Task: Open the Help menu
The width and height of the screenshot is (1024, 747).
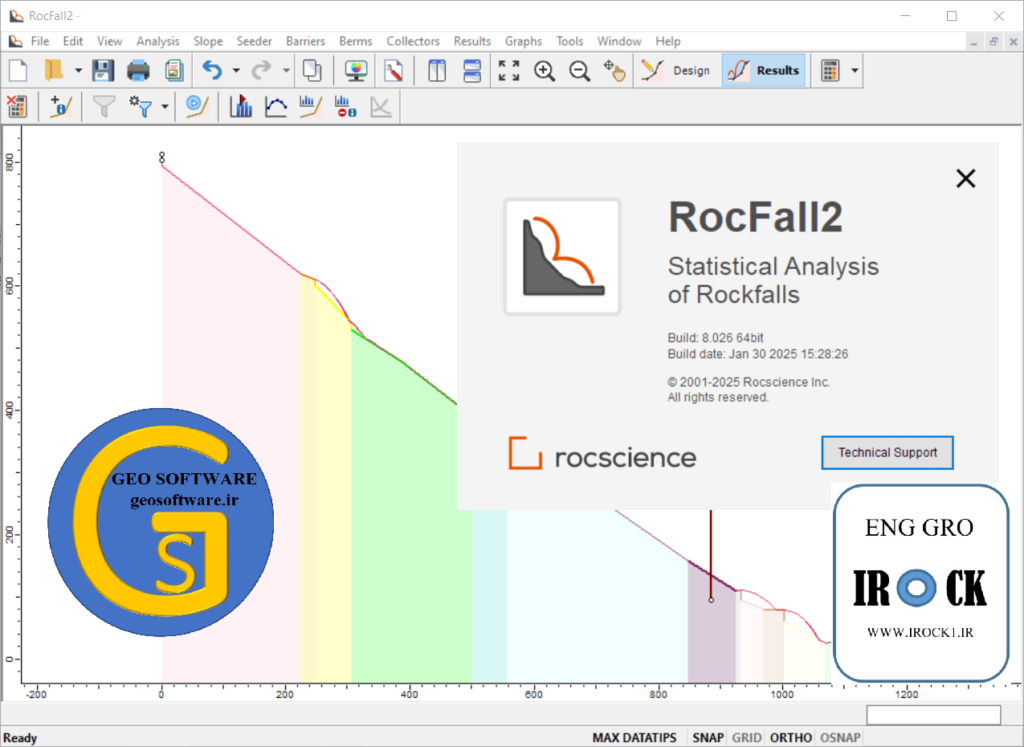Action: [x=667, y=41]
